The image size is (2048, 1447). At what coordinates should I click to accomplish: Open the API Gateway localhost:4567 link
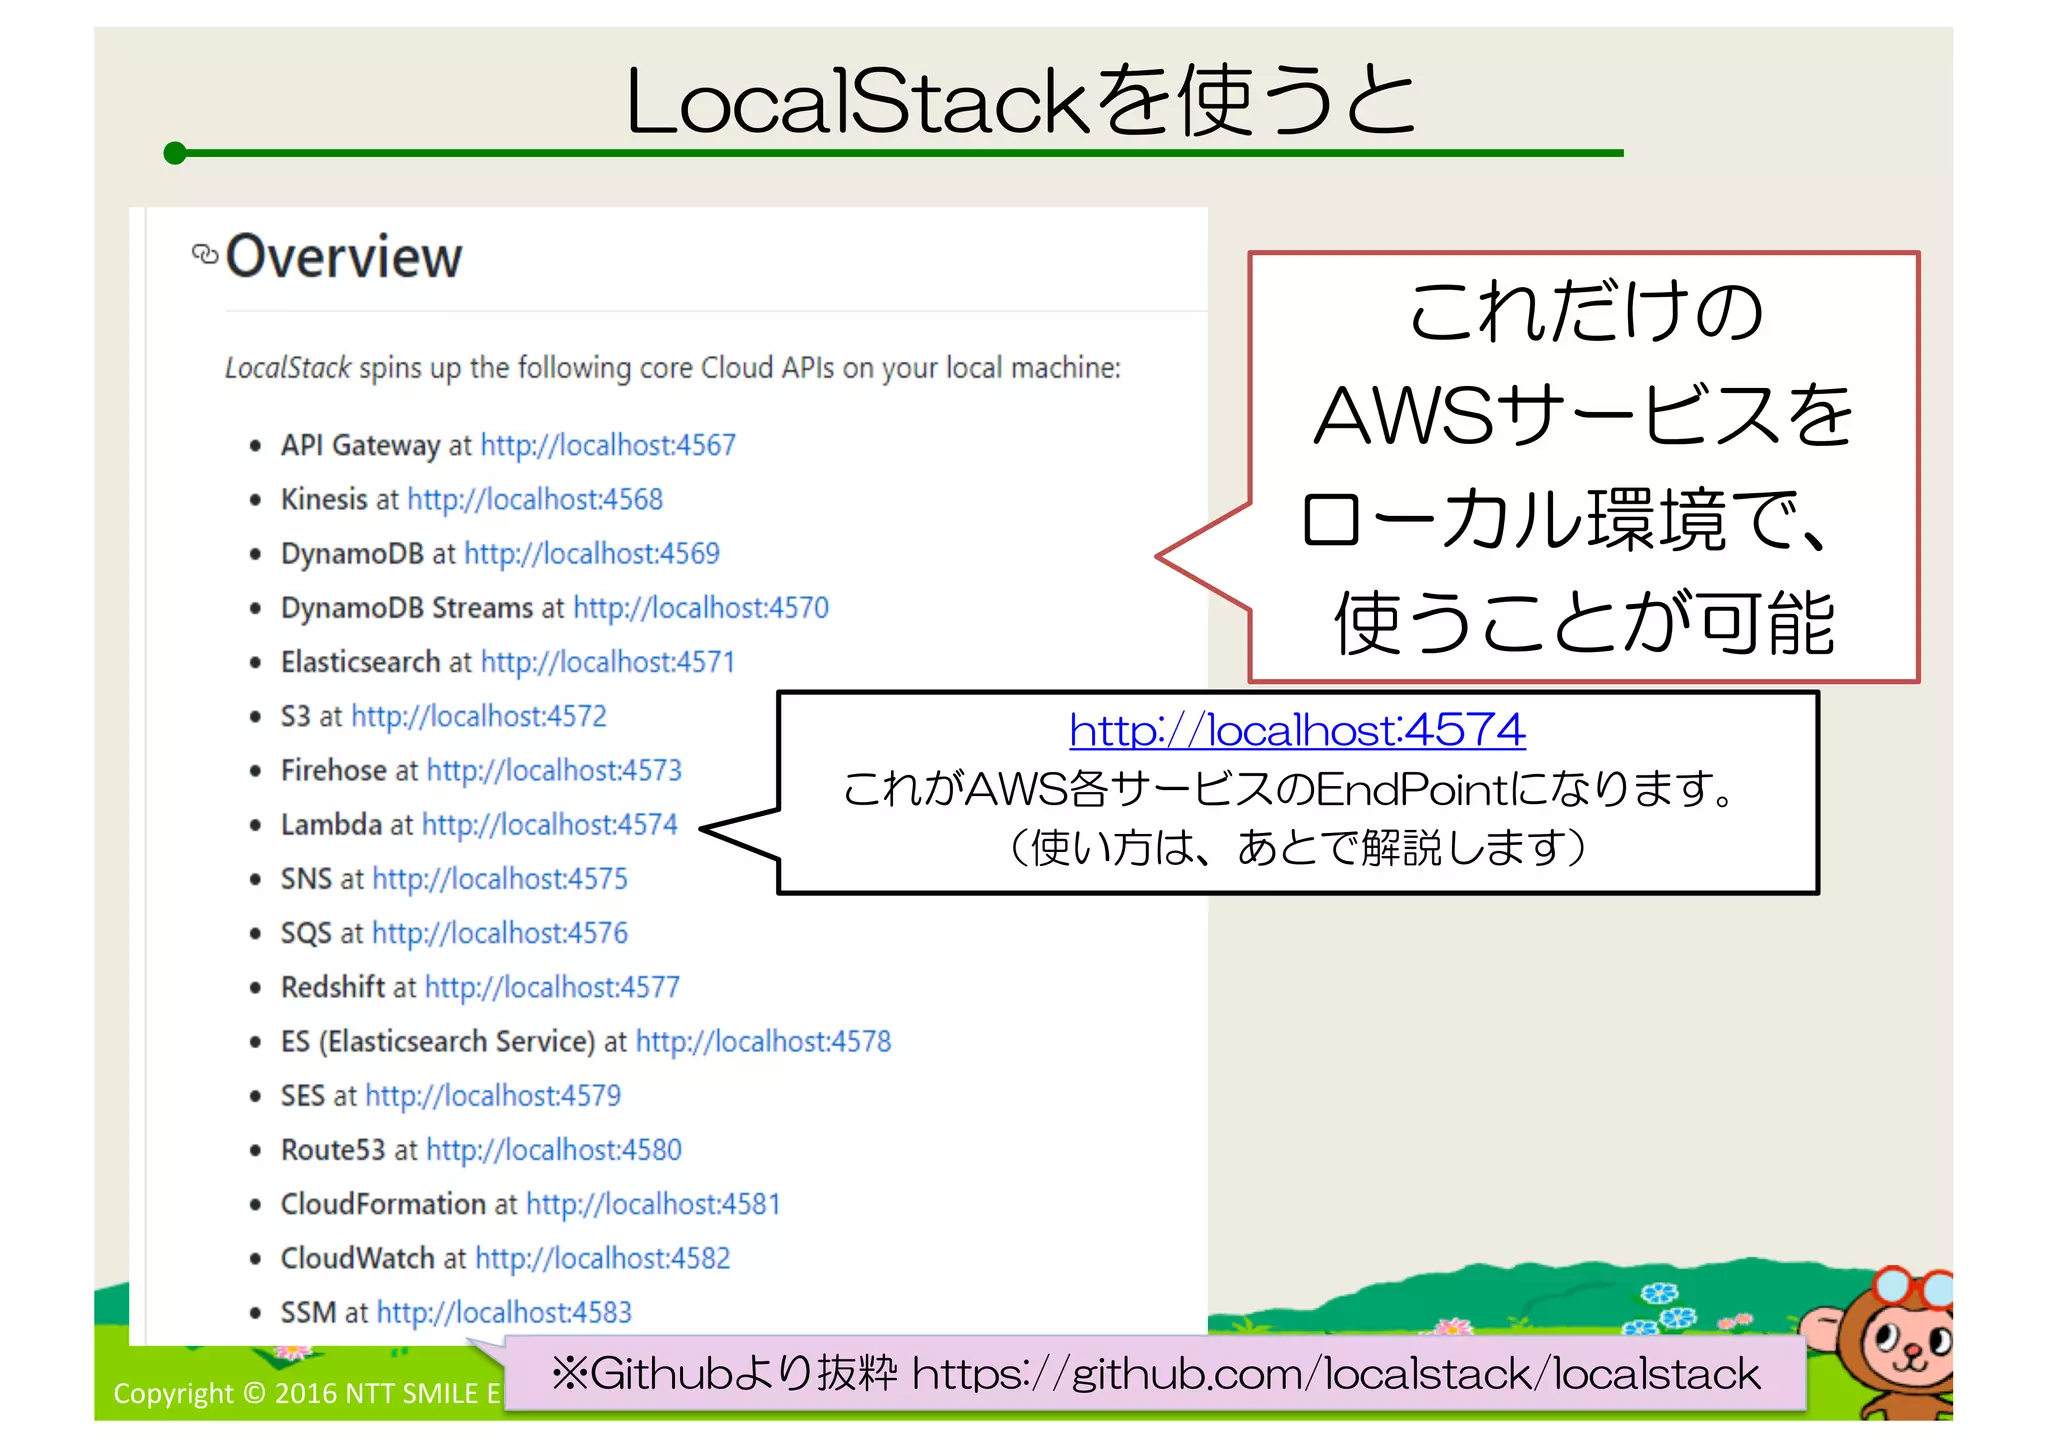coord(608,445)
